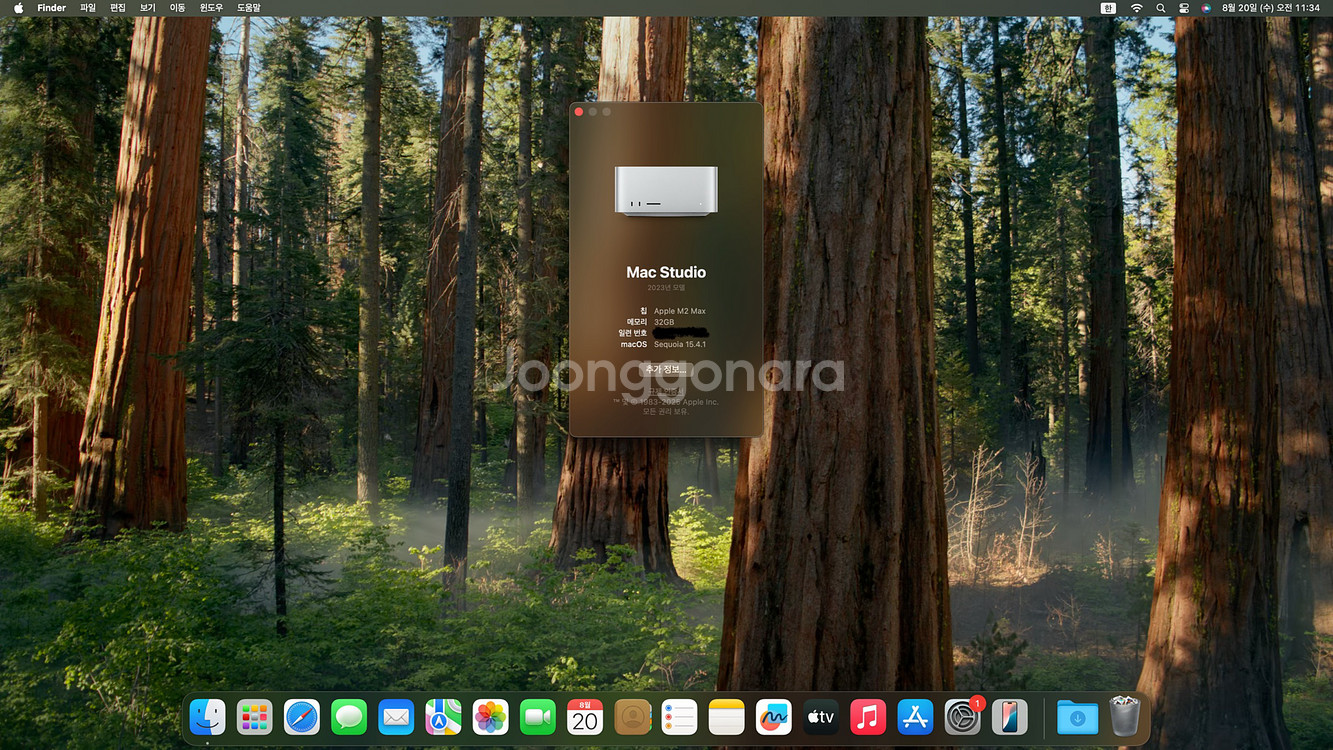Select the Mac Studio title text
This screenshot has width=1333, height=750.
coord(666,272)
